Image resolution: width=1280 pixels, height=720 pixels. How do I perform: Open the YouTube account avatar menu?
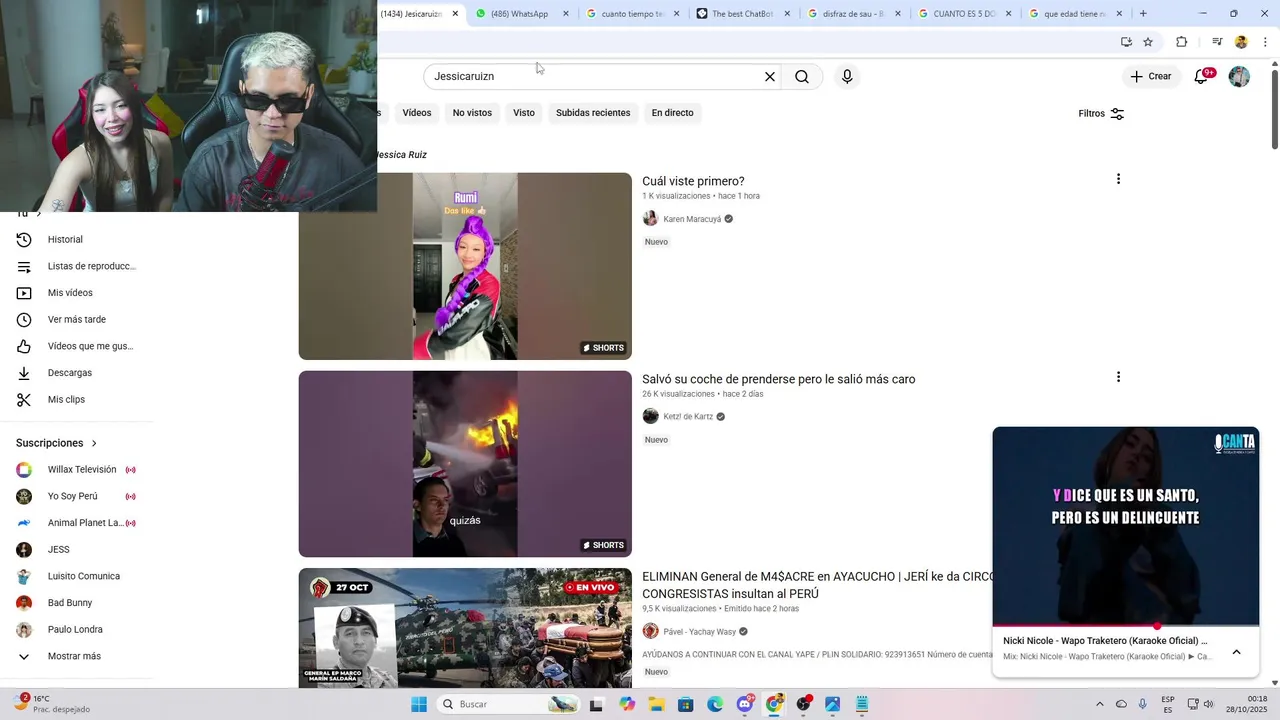pos(1239,76)
